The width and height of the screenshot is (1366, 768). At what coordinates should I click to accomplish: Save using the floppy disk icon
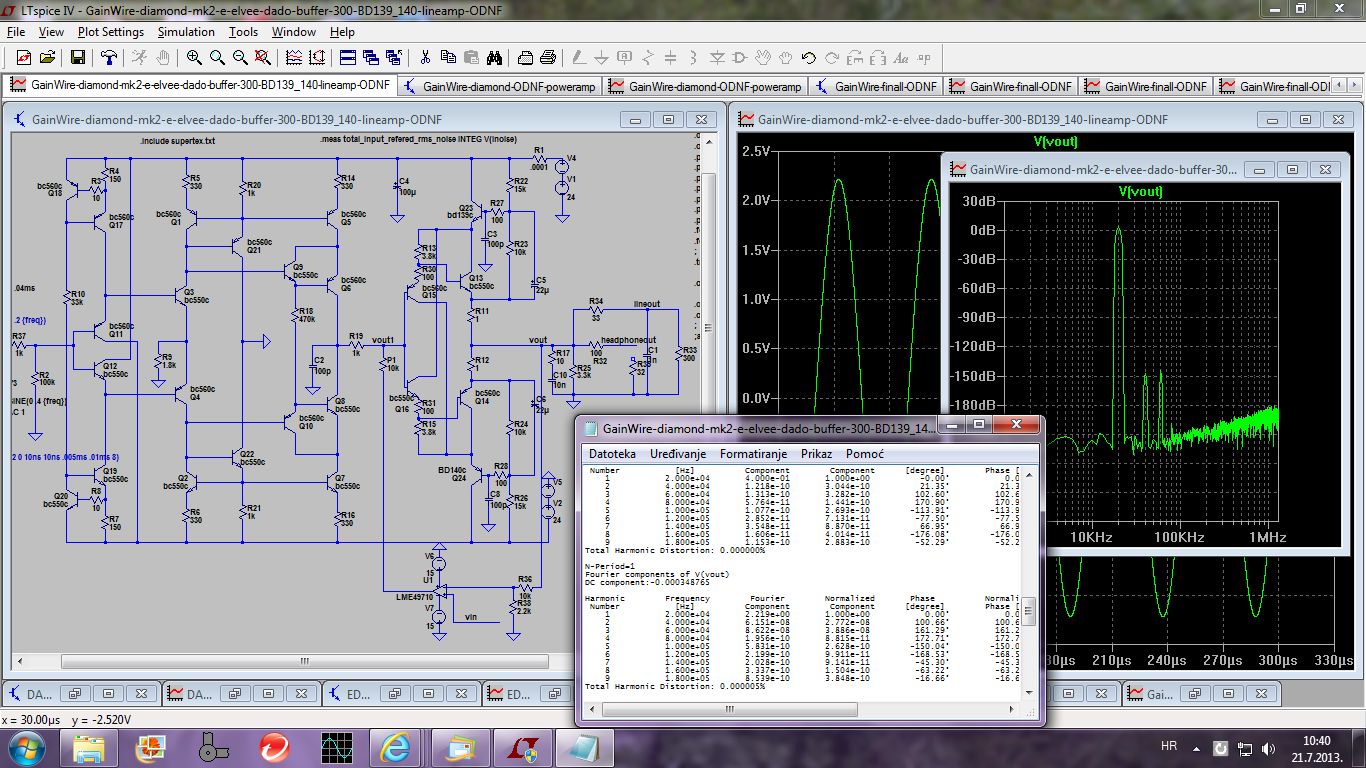tap(78, 57)
